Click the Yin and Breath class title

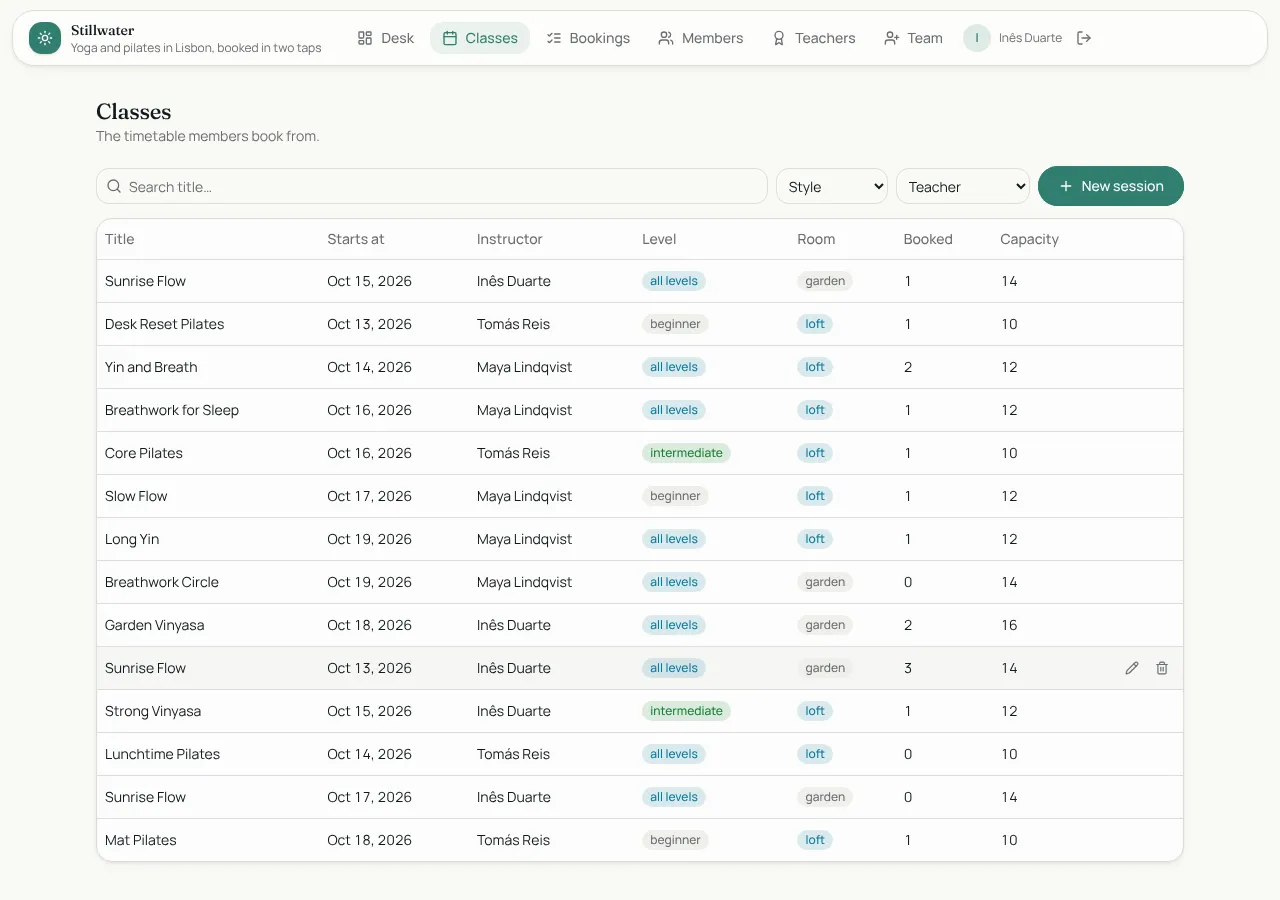151,367
